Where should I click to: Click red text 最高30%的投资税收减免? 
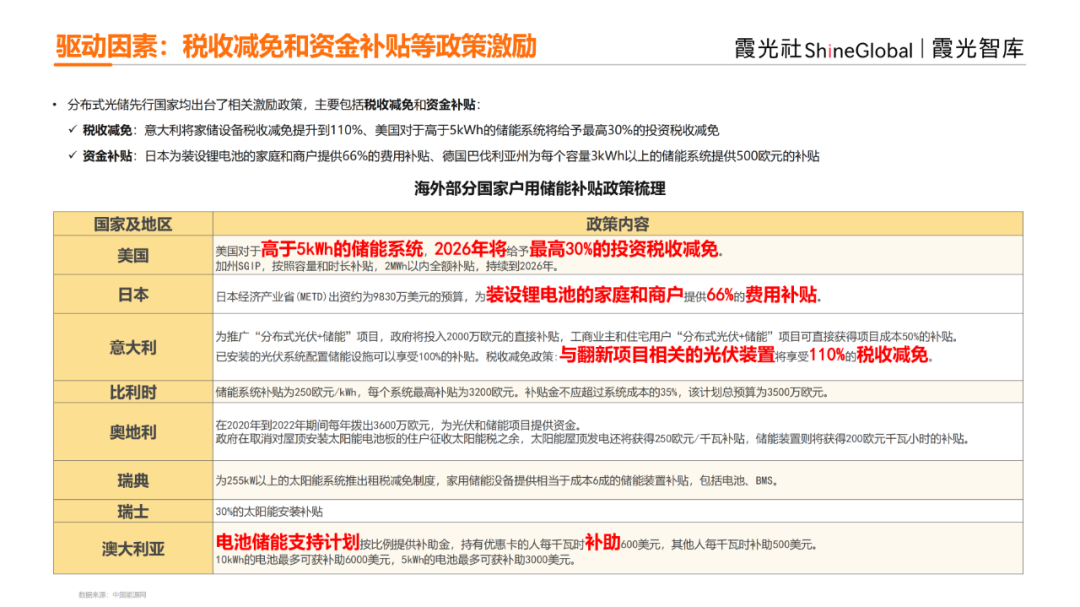[x=624, y=249]
